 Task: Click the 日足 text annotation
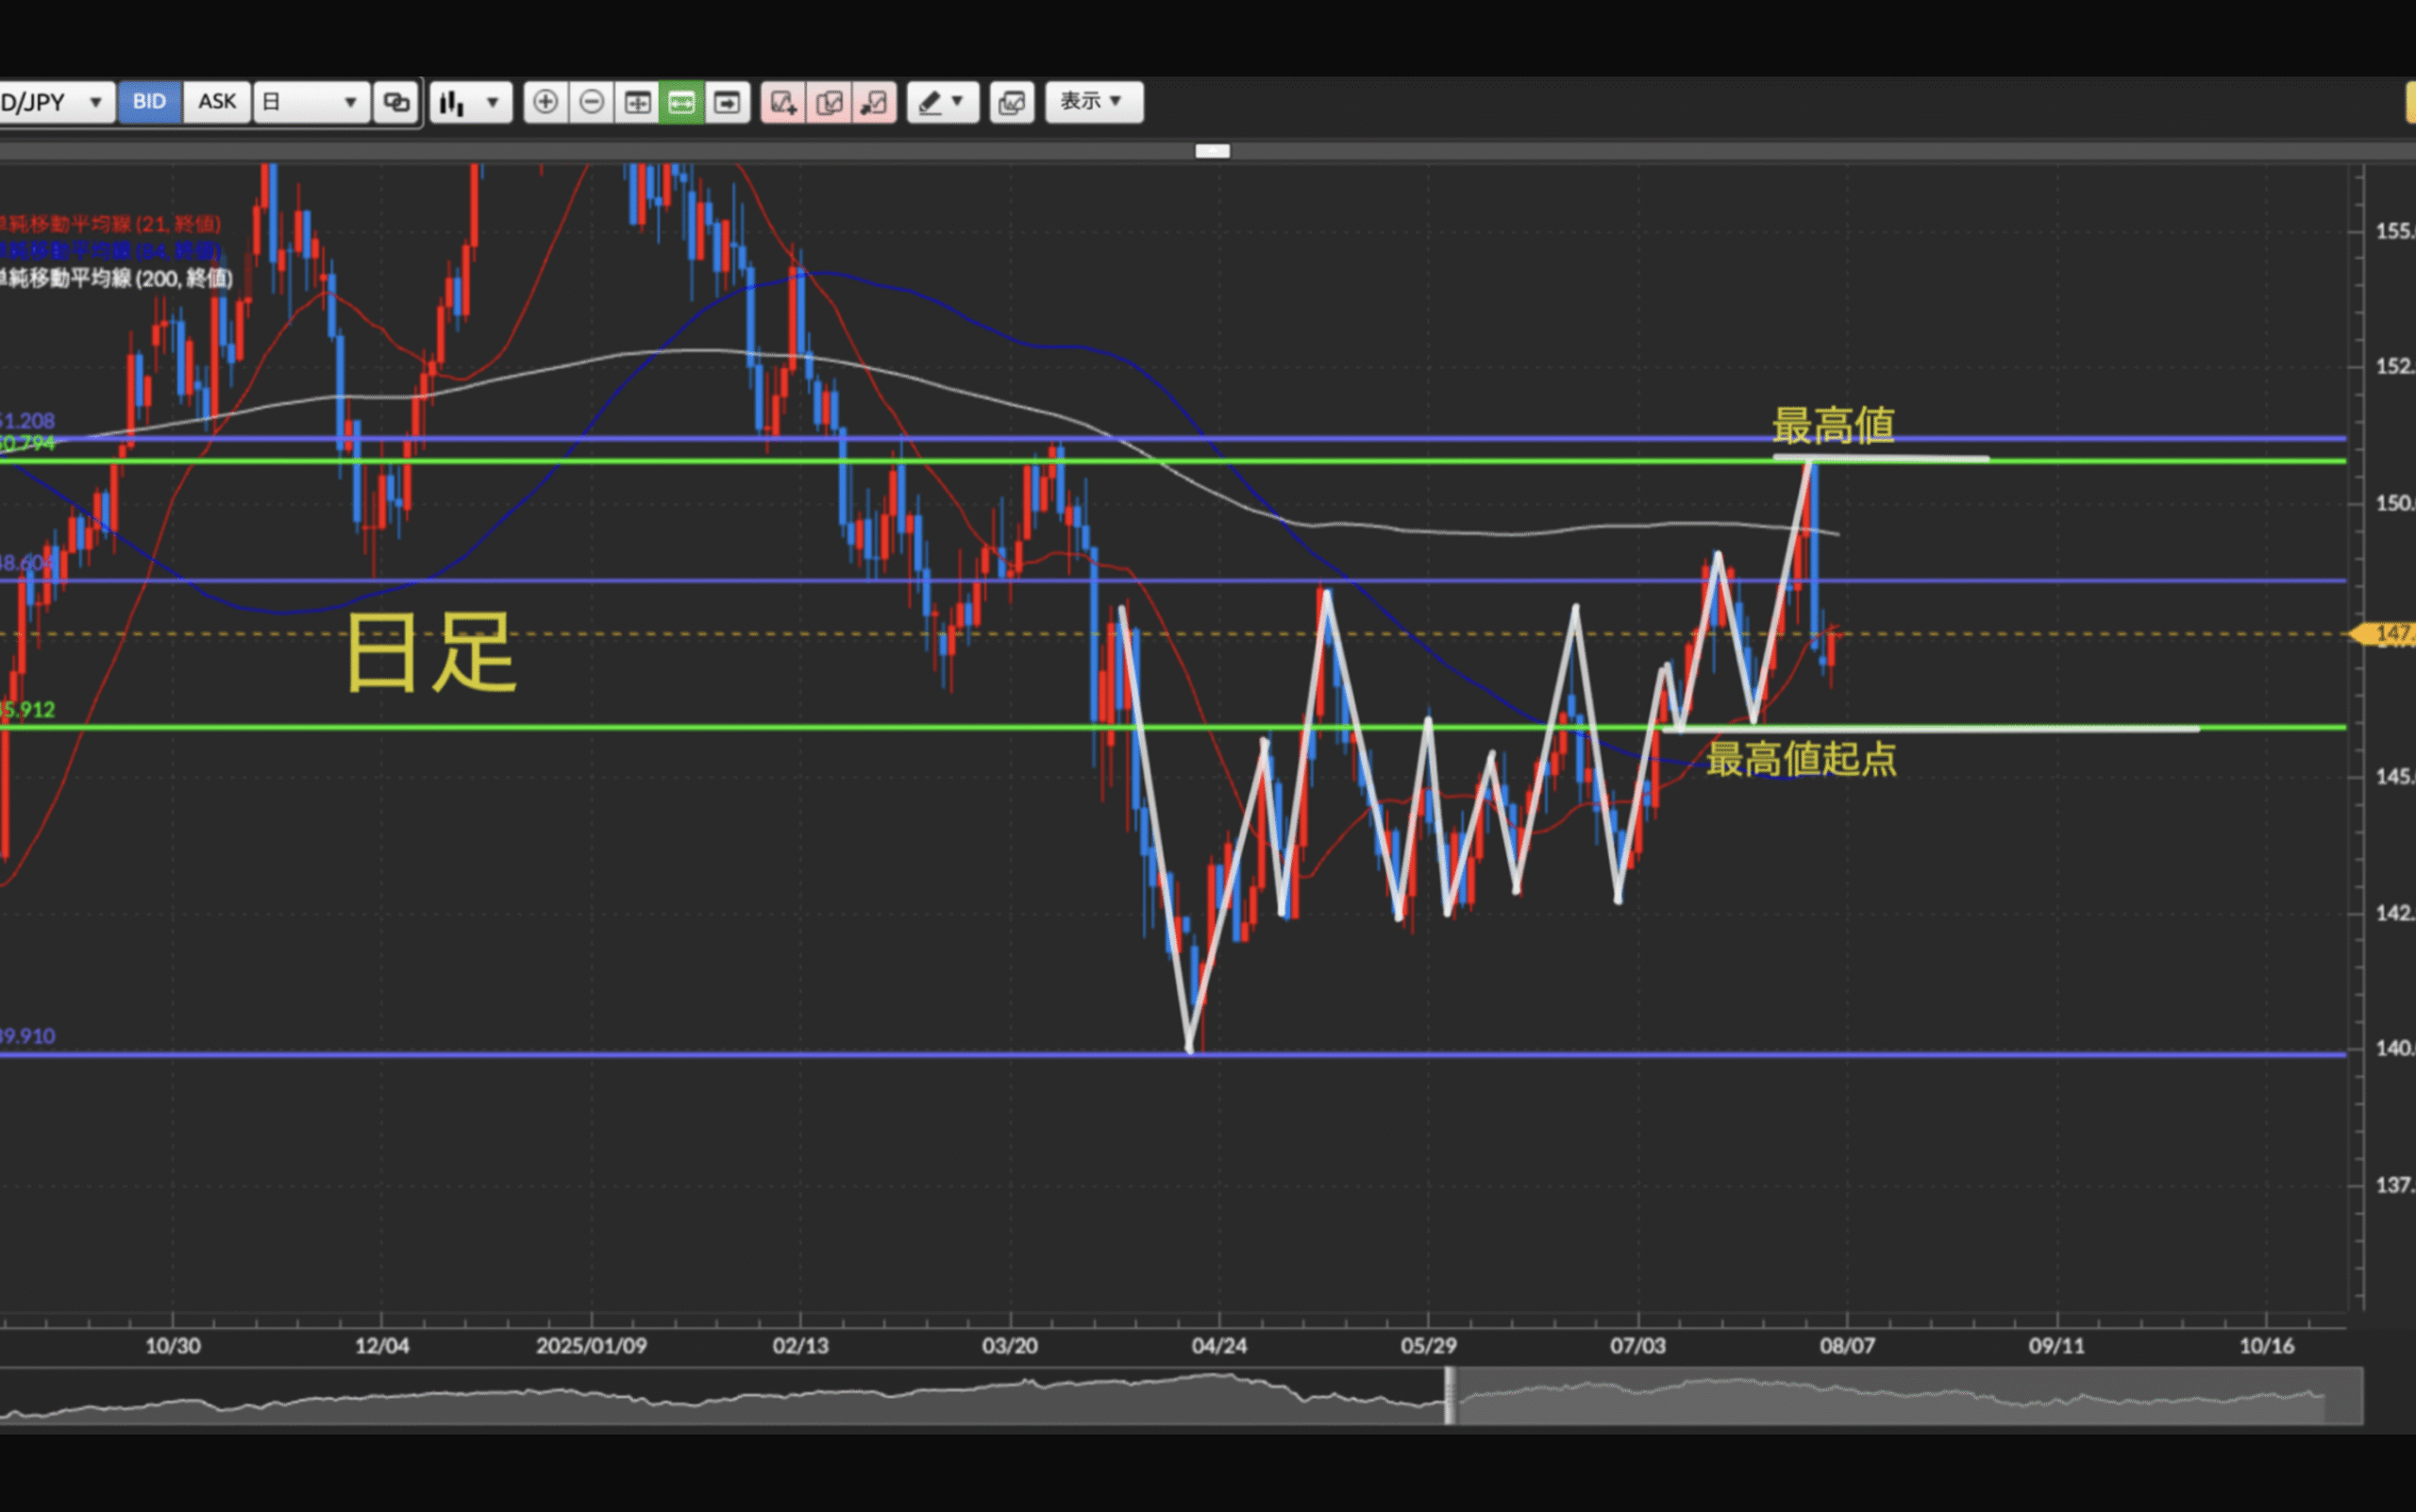[431, 653]
